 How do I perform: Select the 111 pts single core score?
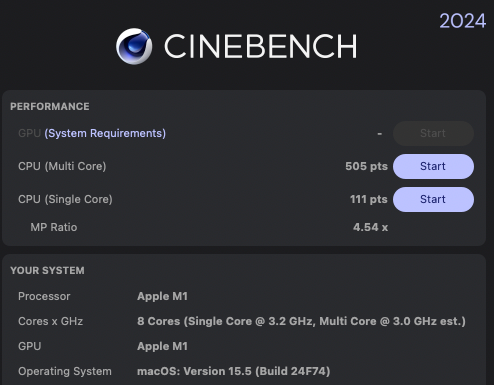369,199
